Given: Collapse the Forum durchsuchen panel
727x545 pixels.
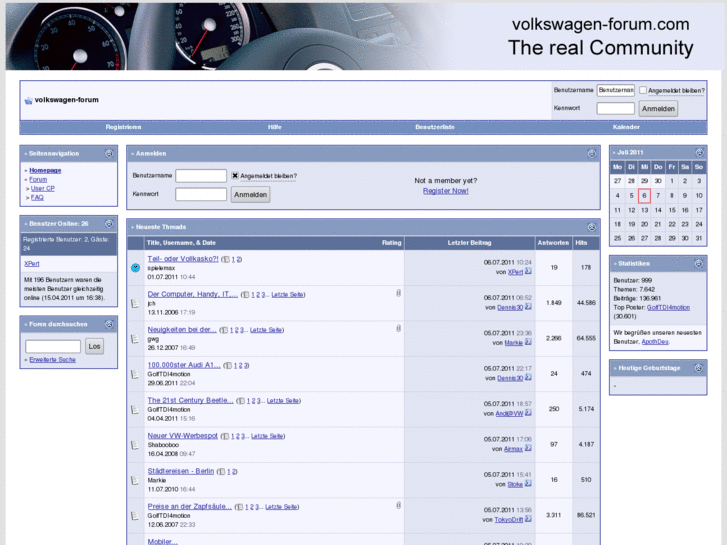Looking at the screenshot, I should pos(109,323).
